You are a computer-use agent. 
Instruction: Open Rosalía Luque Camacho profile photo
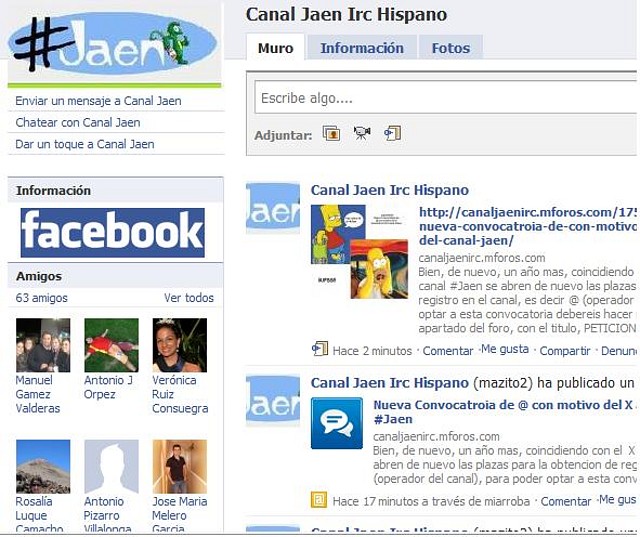[x=43, y=467]
